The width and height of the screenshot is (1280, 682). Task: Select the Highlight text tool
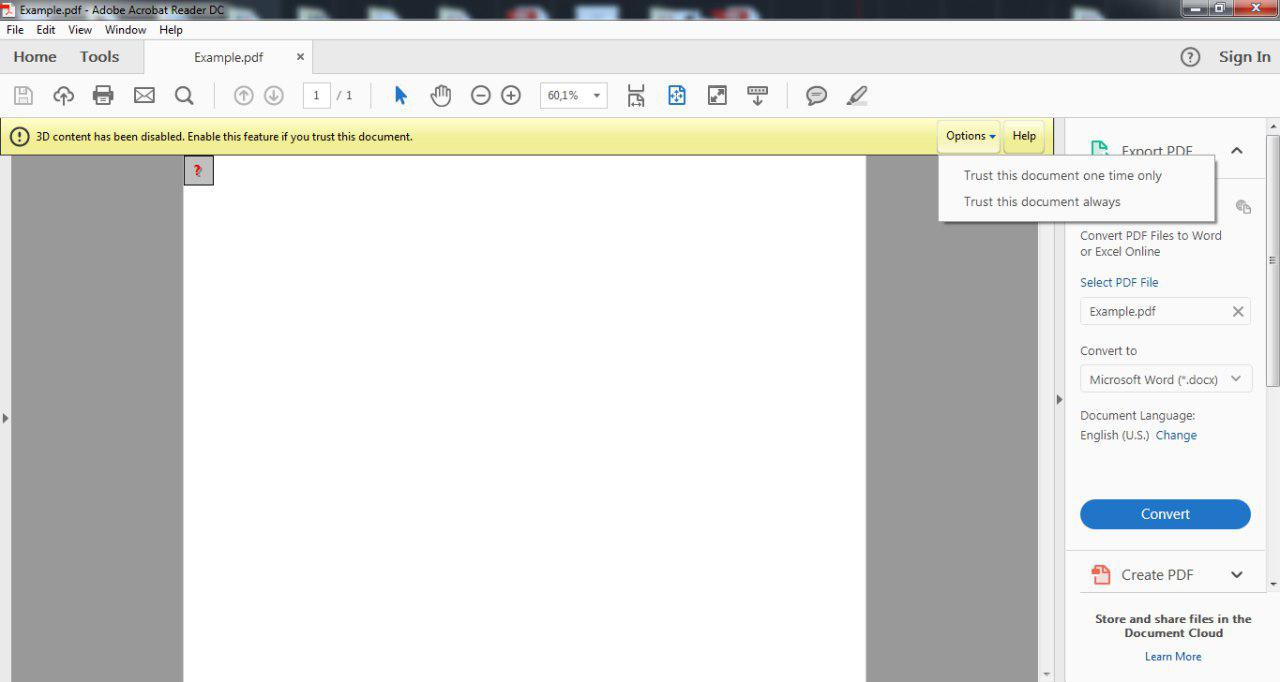tap(856, 95)
